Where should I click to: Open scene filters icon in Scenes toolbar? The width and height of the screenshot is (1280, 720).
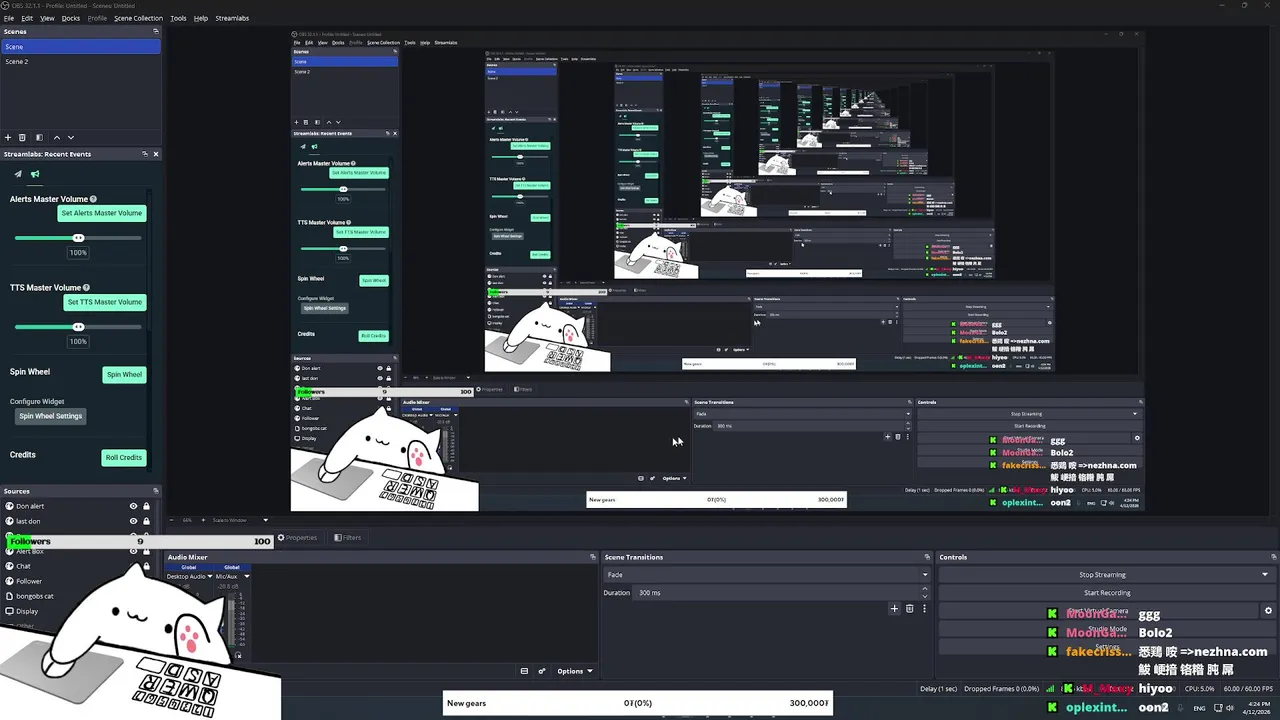coord(39,137)
